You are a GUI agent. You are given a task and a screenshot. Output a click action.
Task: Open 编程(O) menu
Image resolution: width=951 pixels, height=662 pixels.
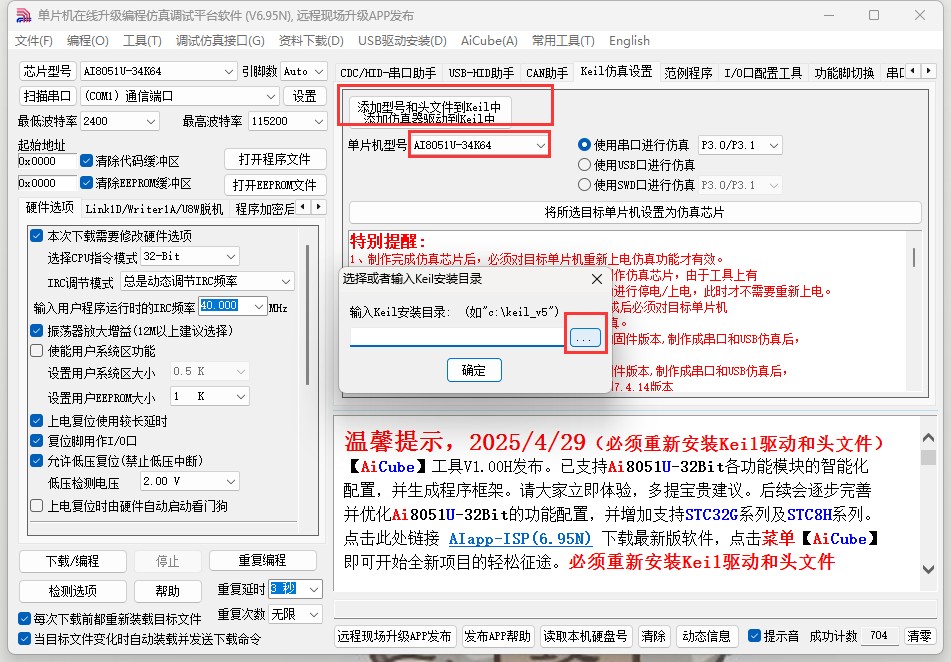pyautogui.click(x=88, y=41)
